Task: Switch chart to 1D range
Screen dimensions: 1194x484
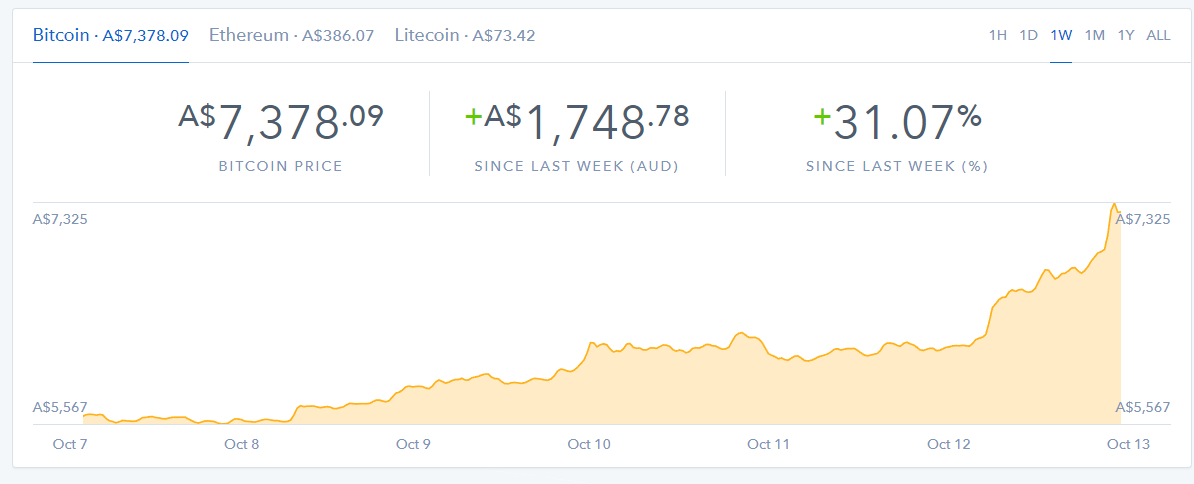Action: point(1028,35)
